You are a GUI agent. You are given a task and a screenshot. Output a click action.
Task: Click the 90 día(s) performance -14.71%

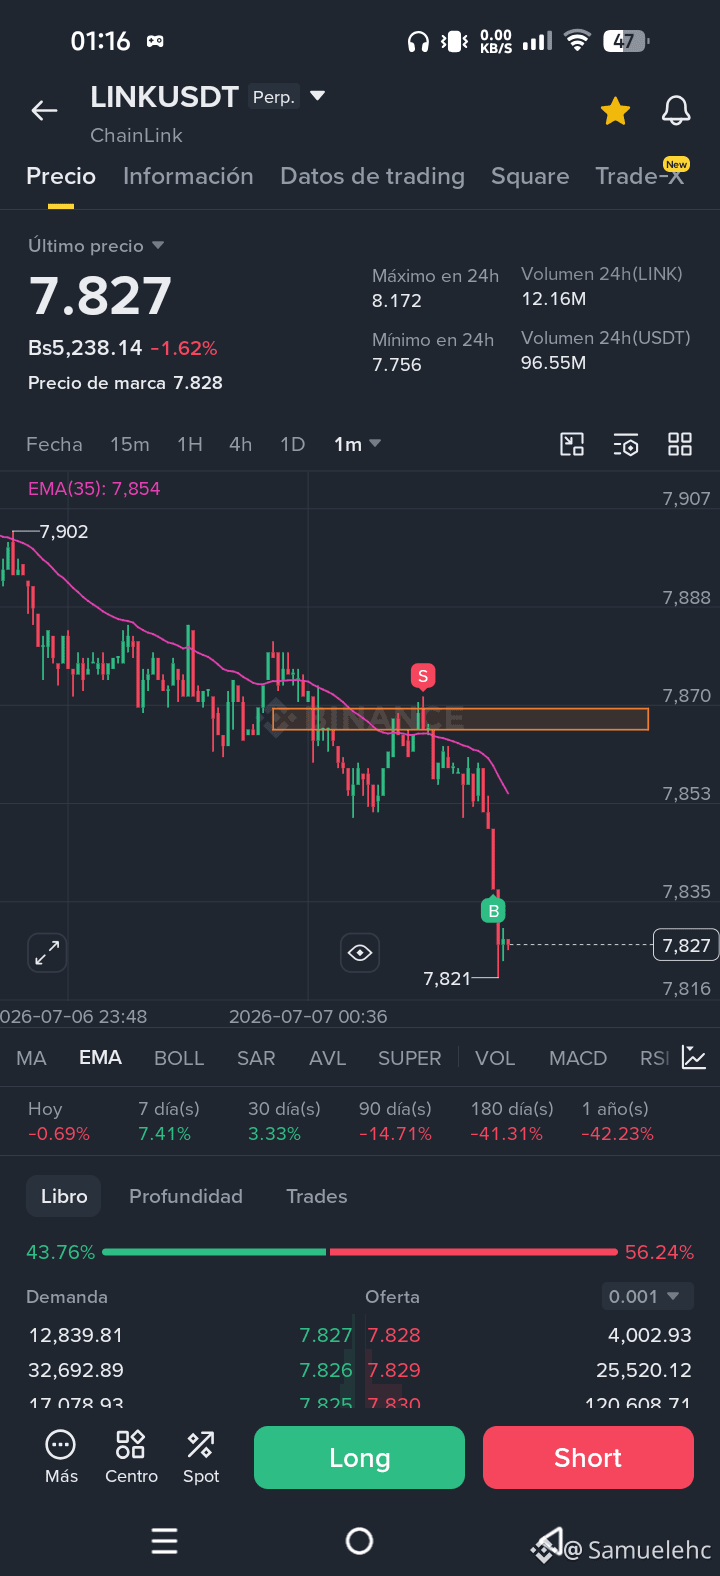395,1134
